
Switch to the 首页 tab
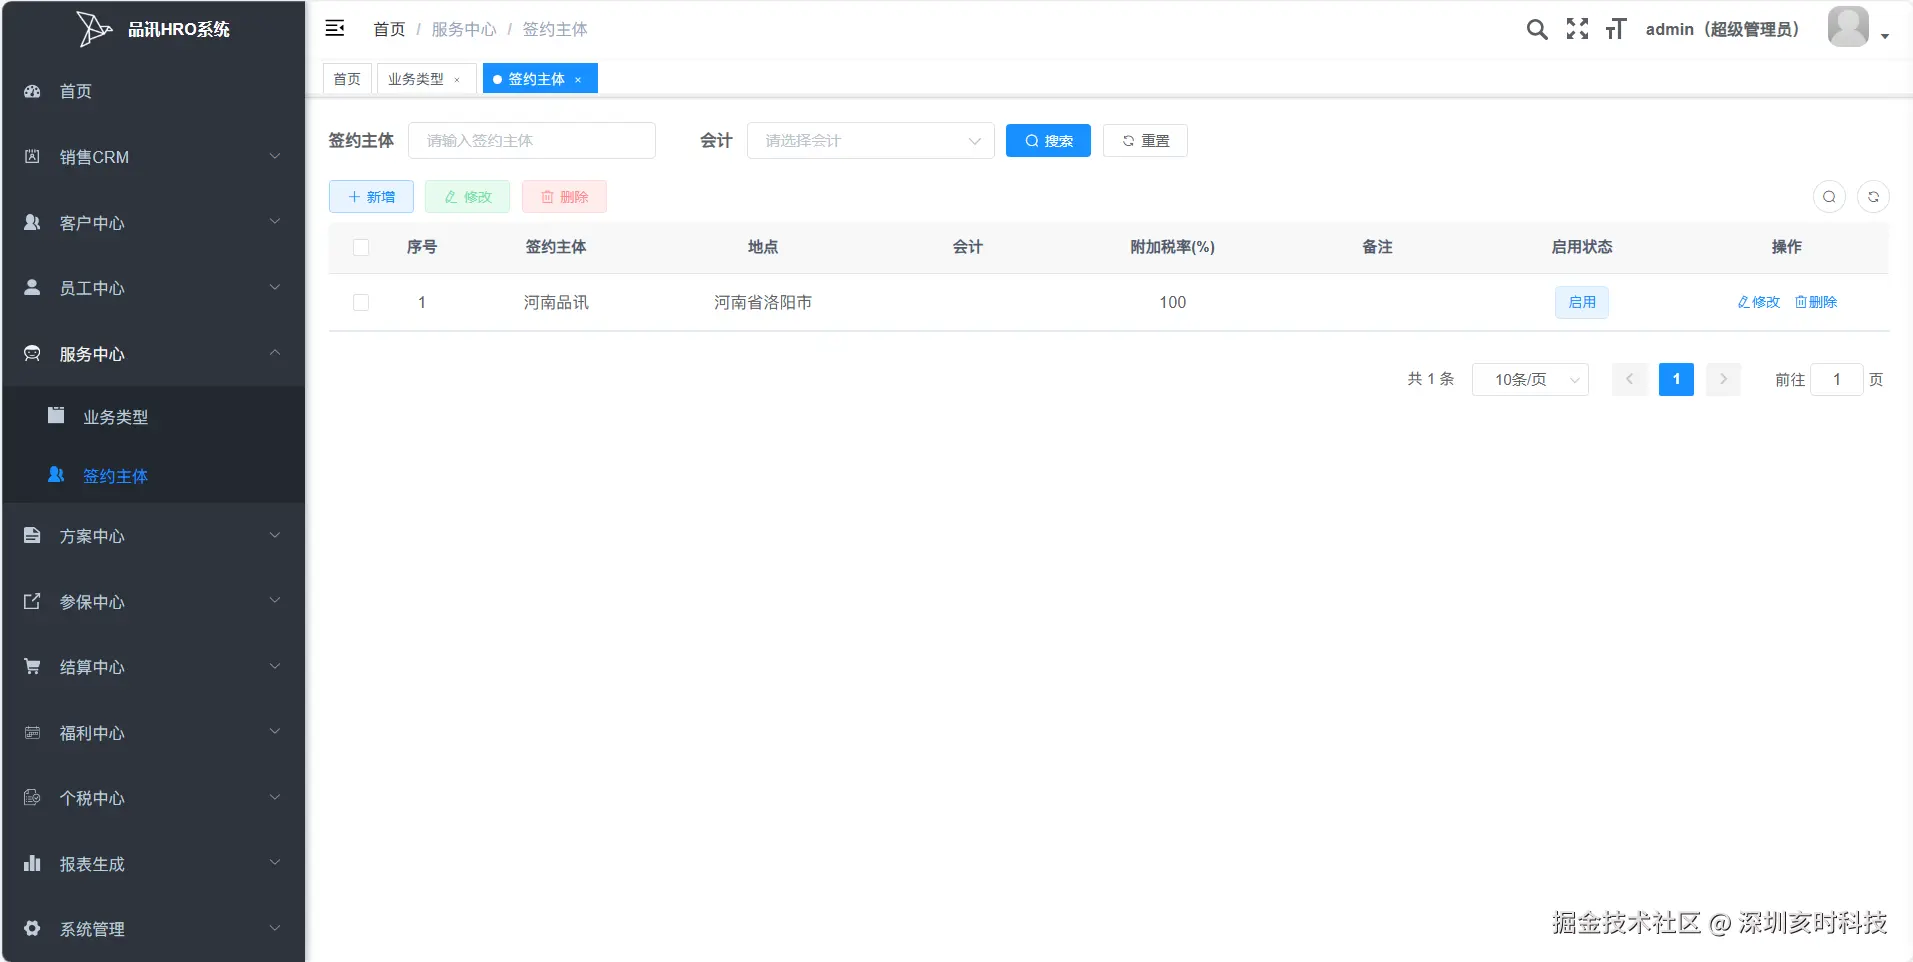pyautogui.click(x=347, y=79)
